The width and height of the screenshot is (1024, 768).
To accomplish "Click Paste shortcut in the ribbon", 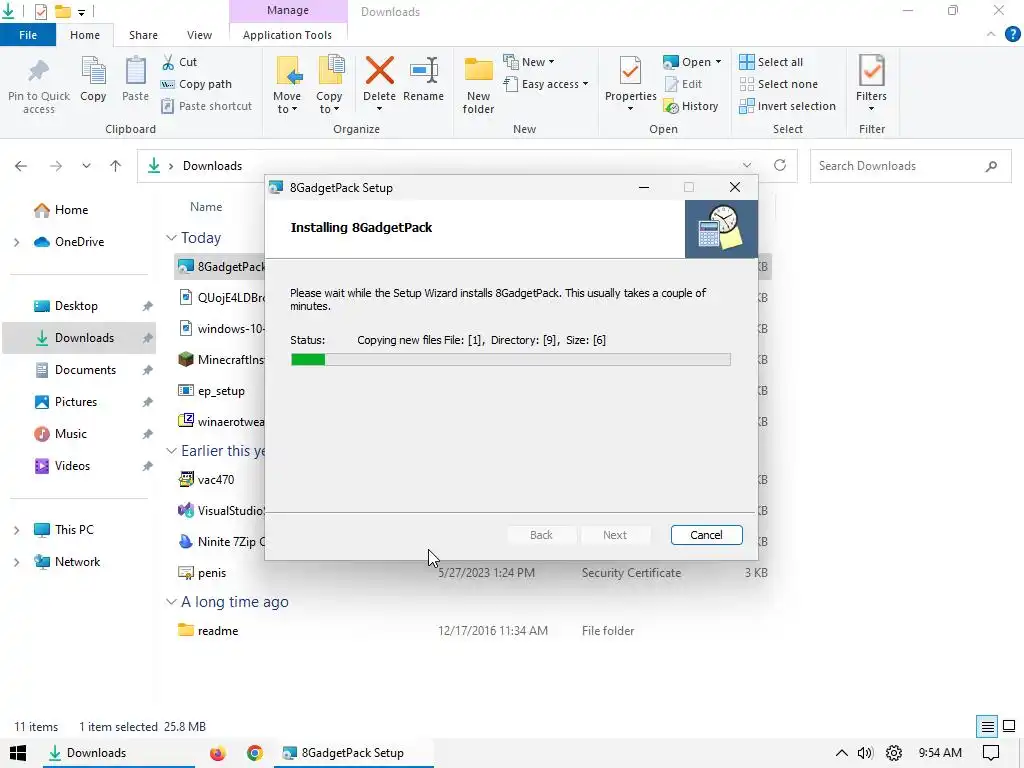I will tap(206, 106).
